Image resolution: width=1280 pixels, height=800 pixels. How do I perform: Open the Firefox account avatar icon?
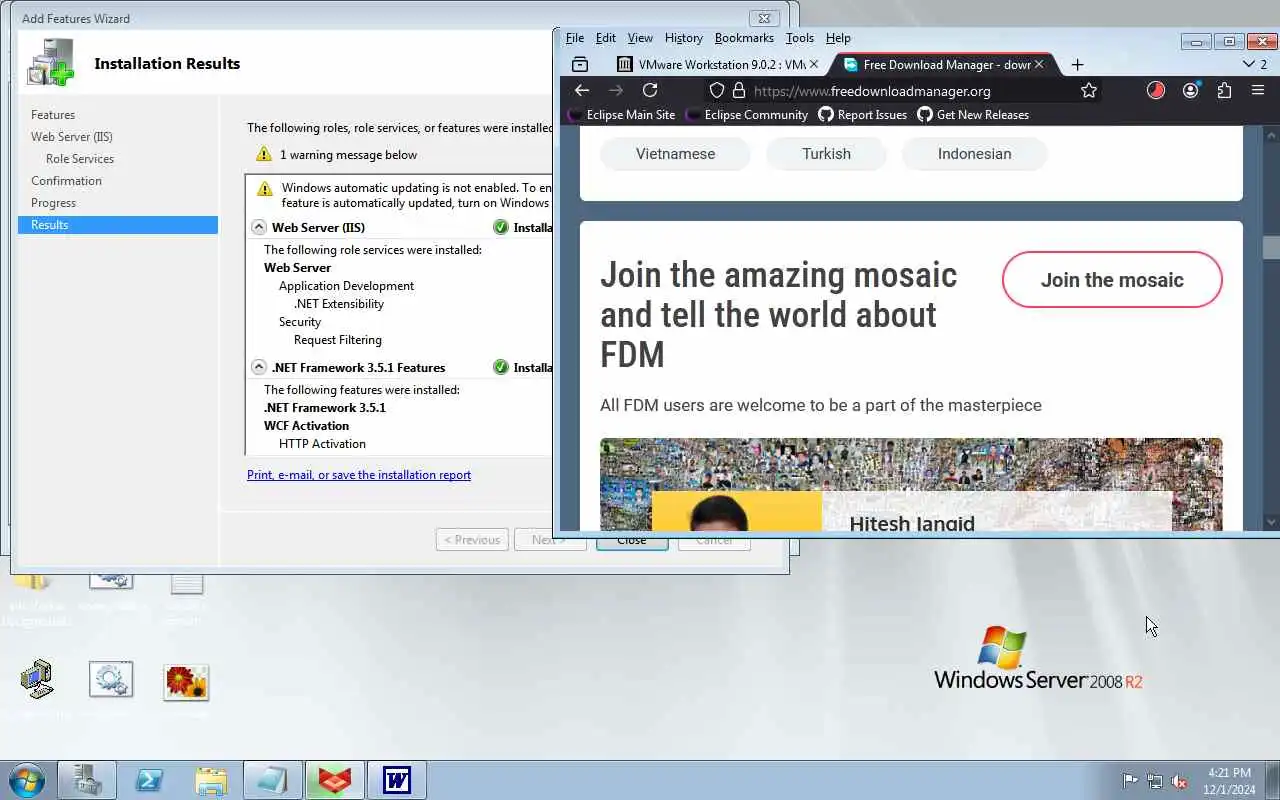[x=1190, y=90]
